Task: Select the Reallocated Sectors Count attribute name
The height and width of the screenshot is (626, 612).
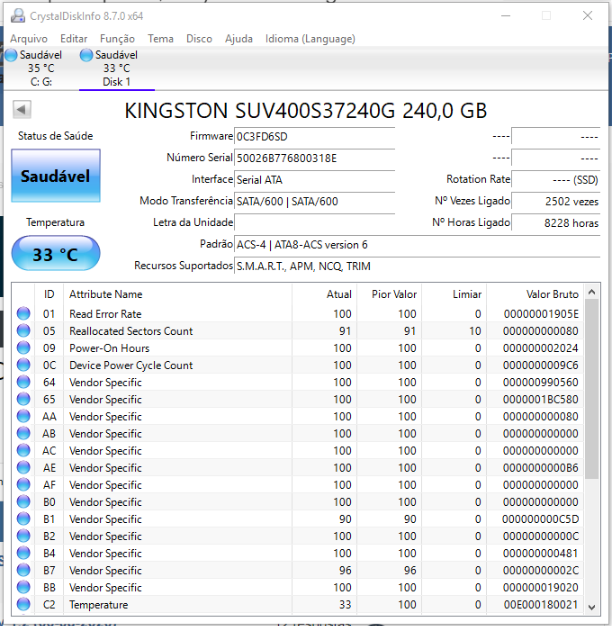Action: tap(131, 331)
